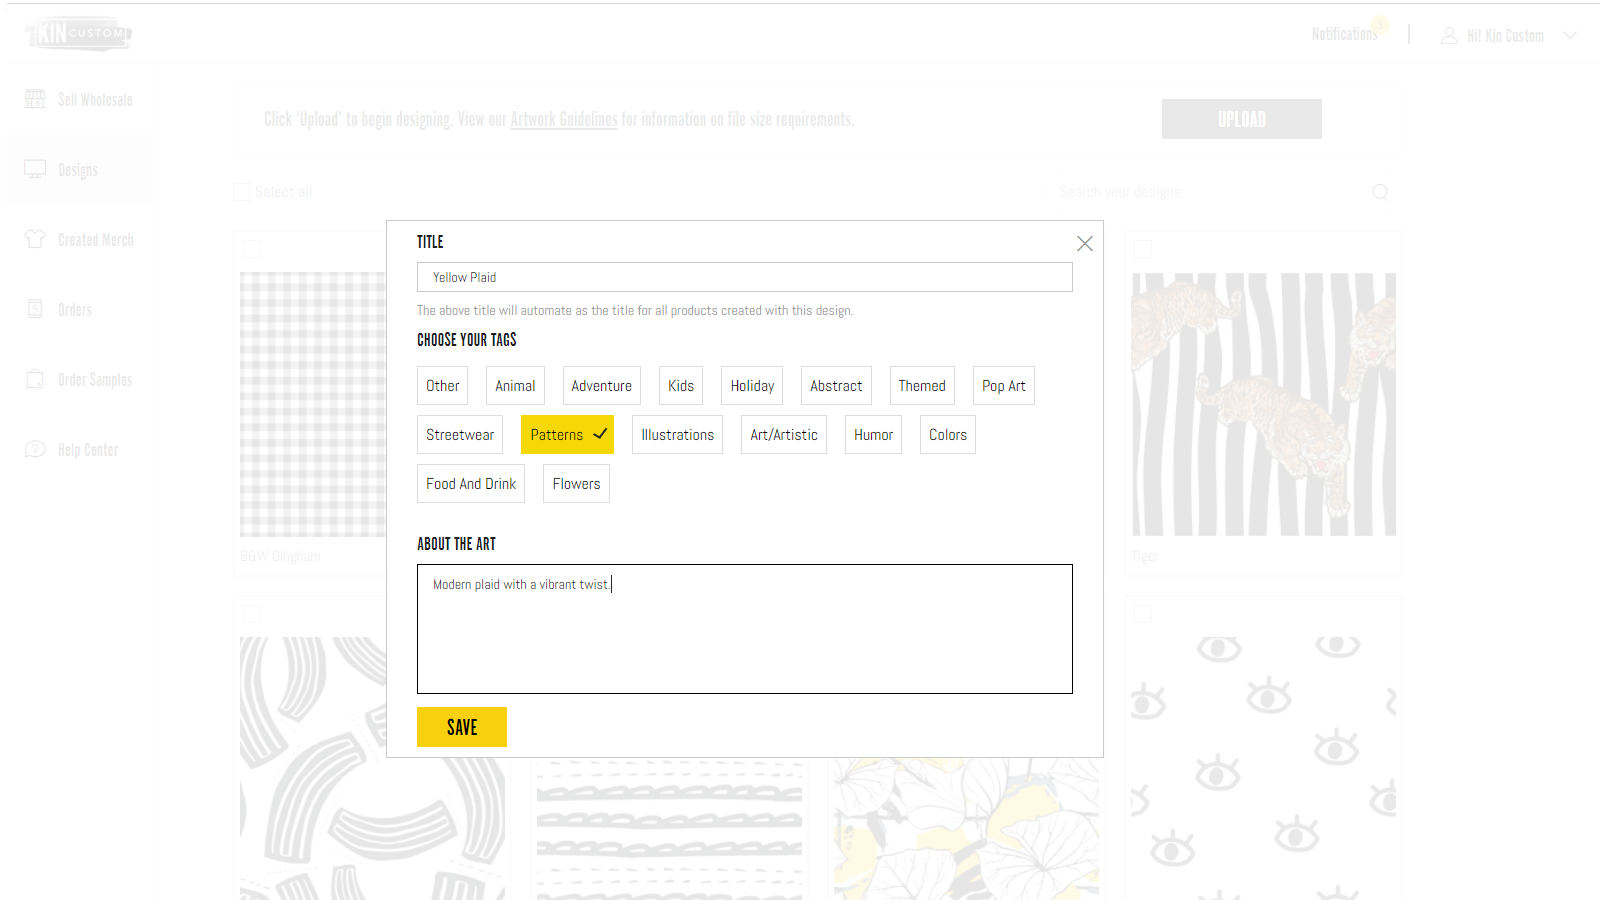Toggle the Select all checkbox
The image size is (1600, 900).
coord(242,192)
